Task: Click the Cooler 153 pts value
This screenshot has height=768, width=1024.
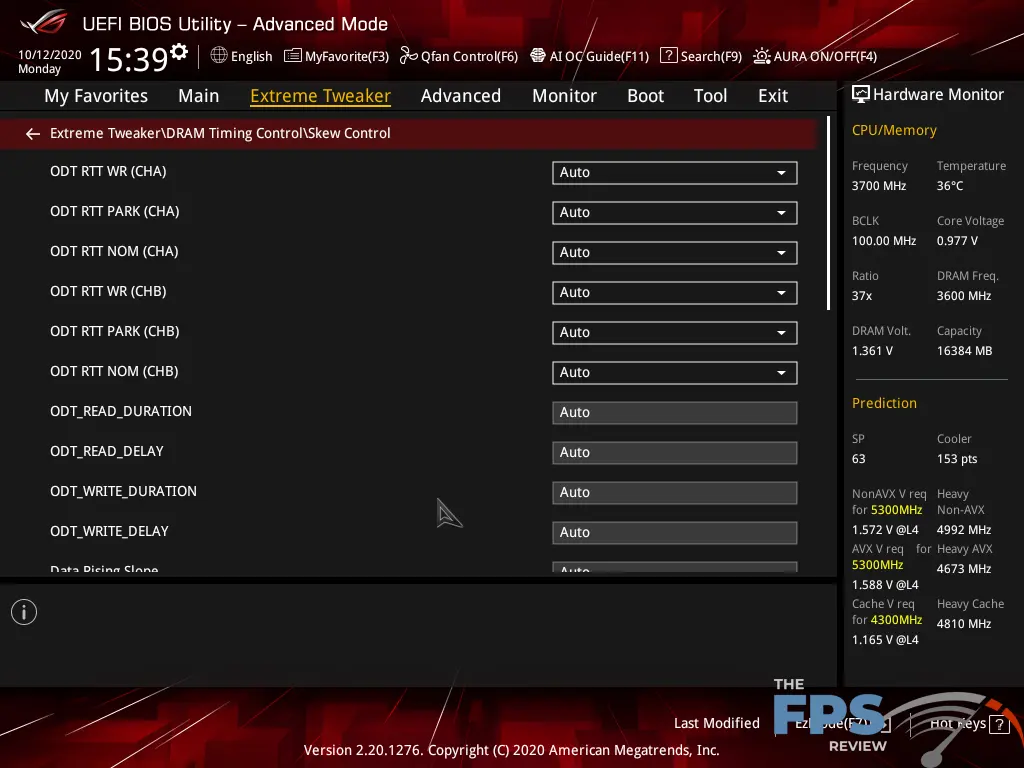Action: [957, 459]
